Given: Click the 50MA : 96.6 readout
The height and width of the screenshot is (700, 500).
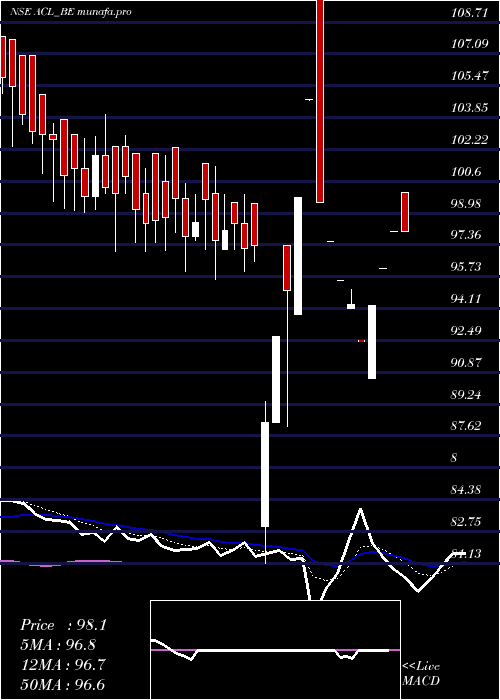Looking at the screenshot, I should [x=63, y=685].
